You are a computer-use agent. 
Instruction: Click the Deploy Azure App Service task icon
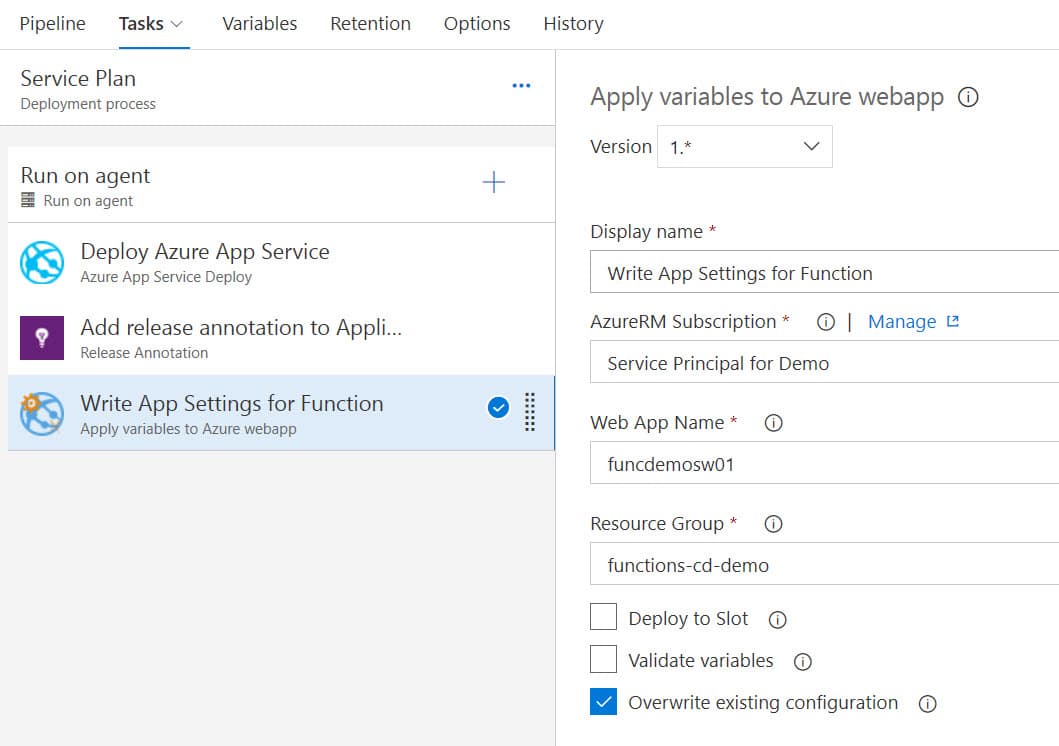(42, 263)
